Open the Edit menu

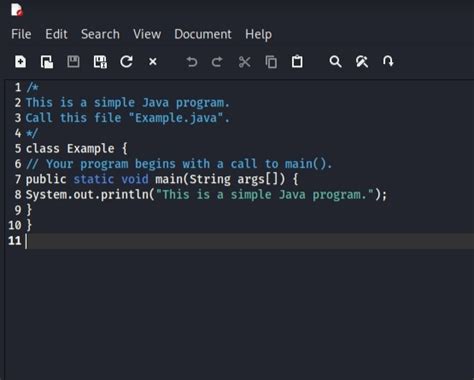pyautogui.click(x=56, y=34)
